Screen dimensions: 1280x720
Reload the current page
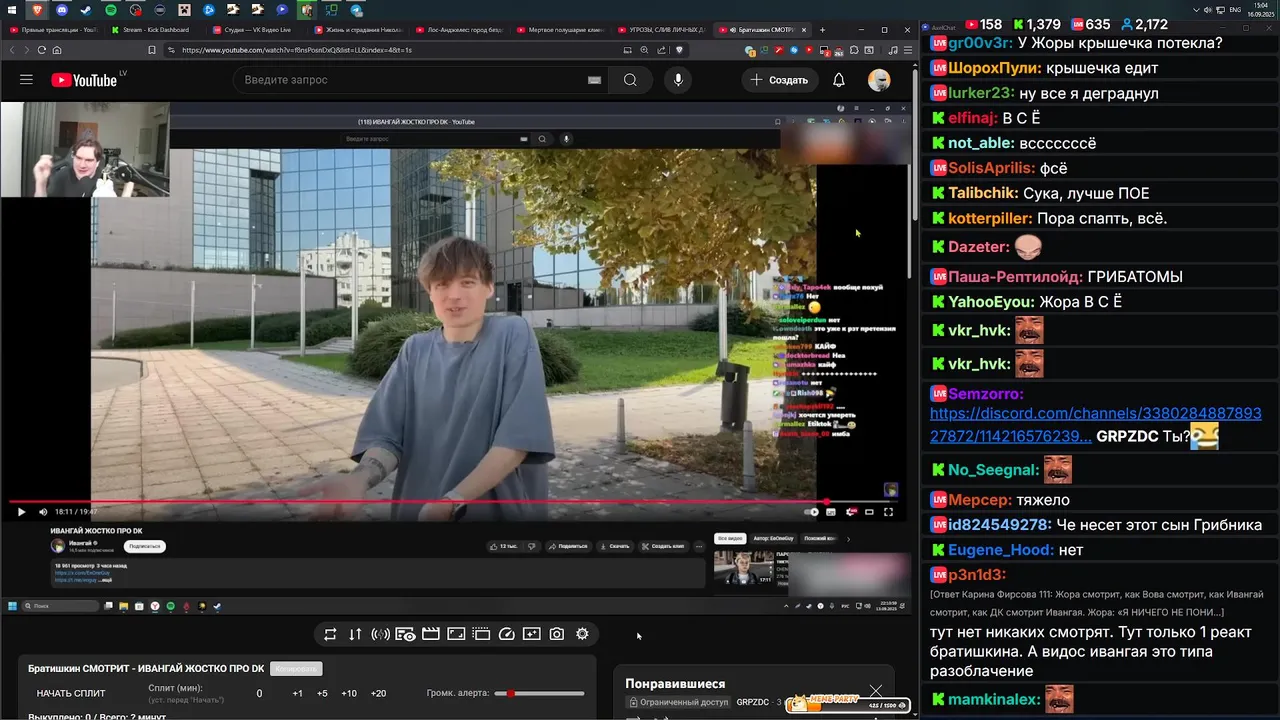[41, 50]
